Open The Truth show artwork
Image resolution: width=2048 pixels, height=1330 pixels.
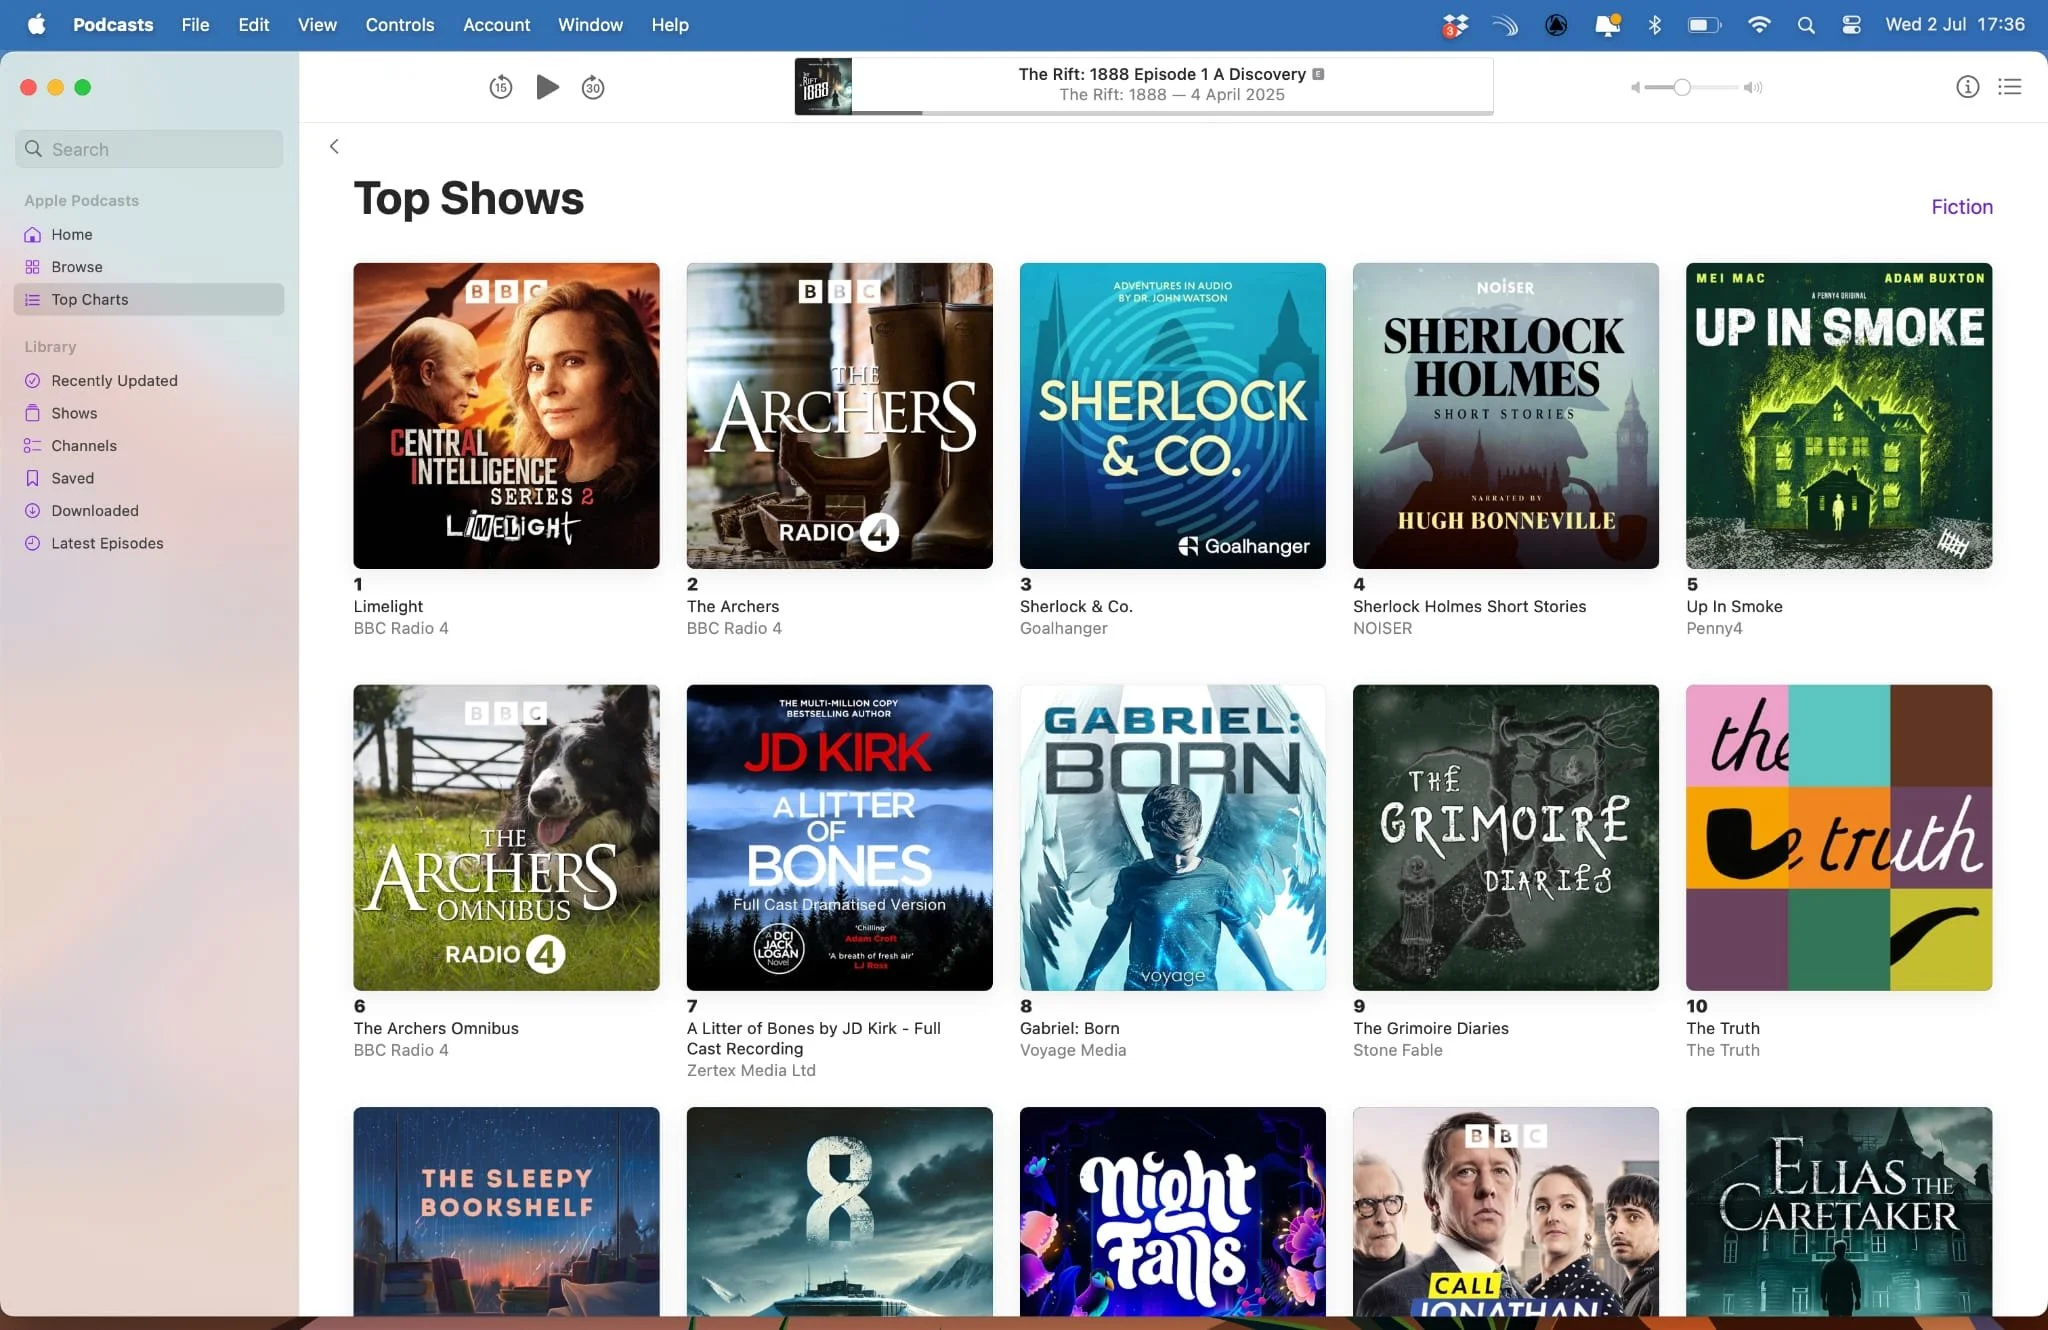(1838, 838)
